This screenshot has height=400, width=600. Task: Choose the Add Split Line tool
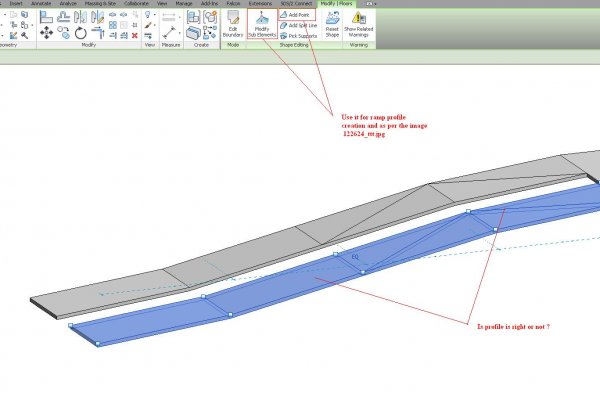click(x=297, y=25)
